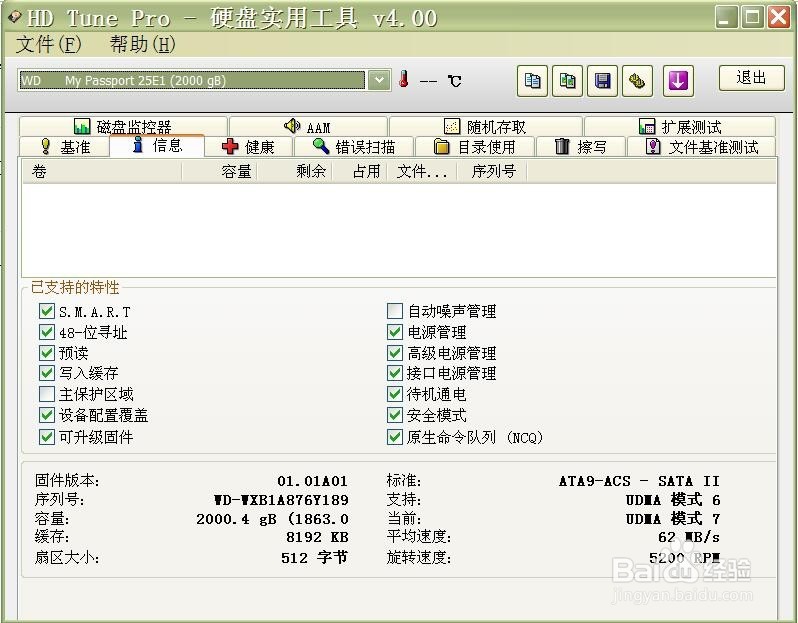
Task: Toggle the 电源管理 checkbox
Action: pyautogui.click(x=395, y=332)
